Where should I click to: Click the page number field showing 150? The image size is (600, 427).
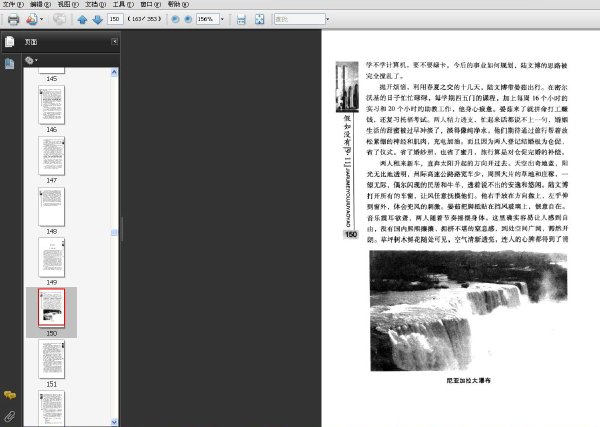coord(115,19)
